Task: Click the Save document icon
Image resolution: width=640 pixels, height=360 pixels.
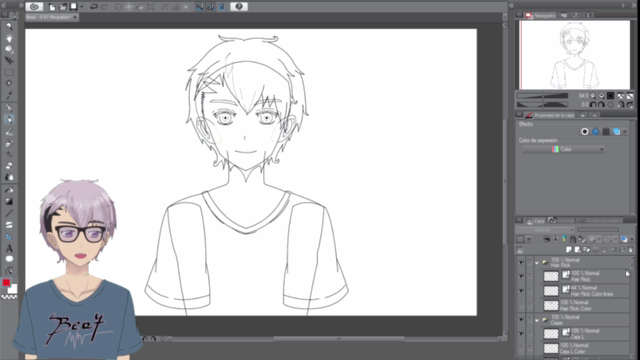Action: pyautogui.click(x=74, y=7)
